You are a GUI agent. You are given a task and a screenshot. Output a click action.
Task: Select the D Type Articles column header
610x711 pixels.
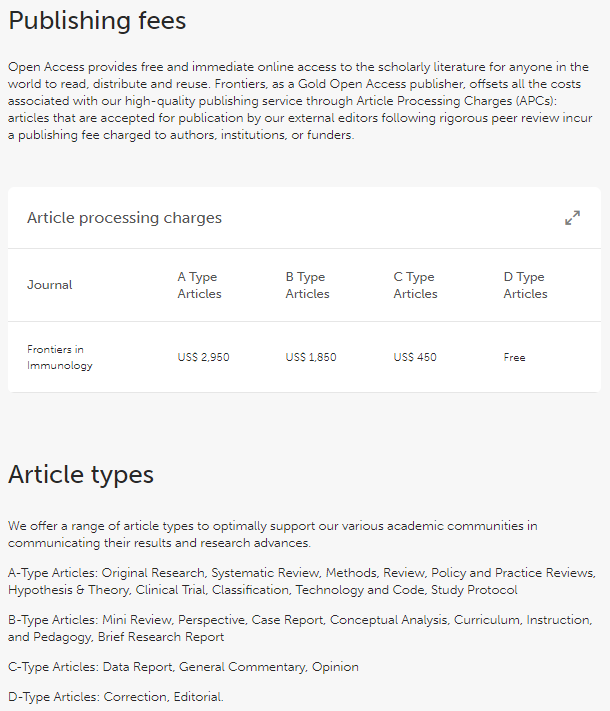(525, 285)
